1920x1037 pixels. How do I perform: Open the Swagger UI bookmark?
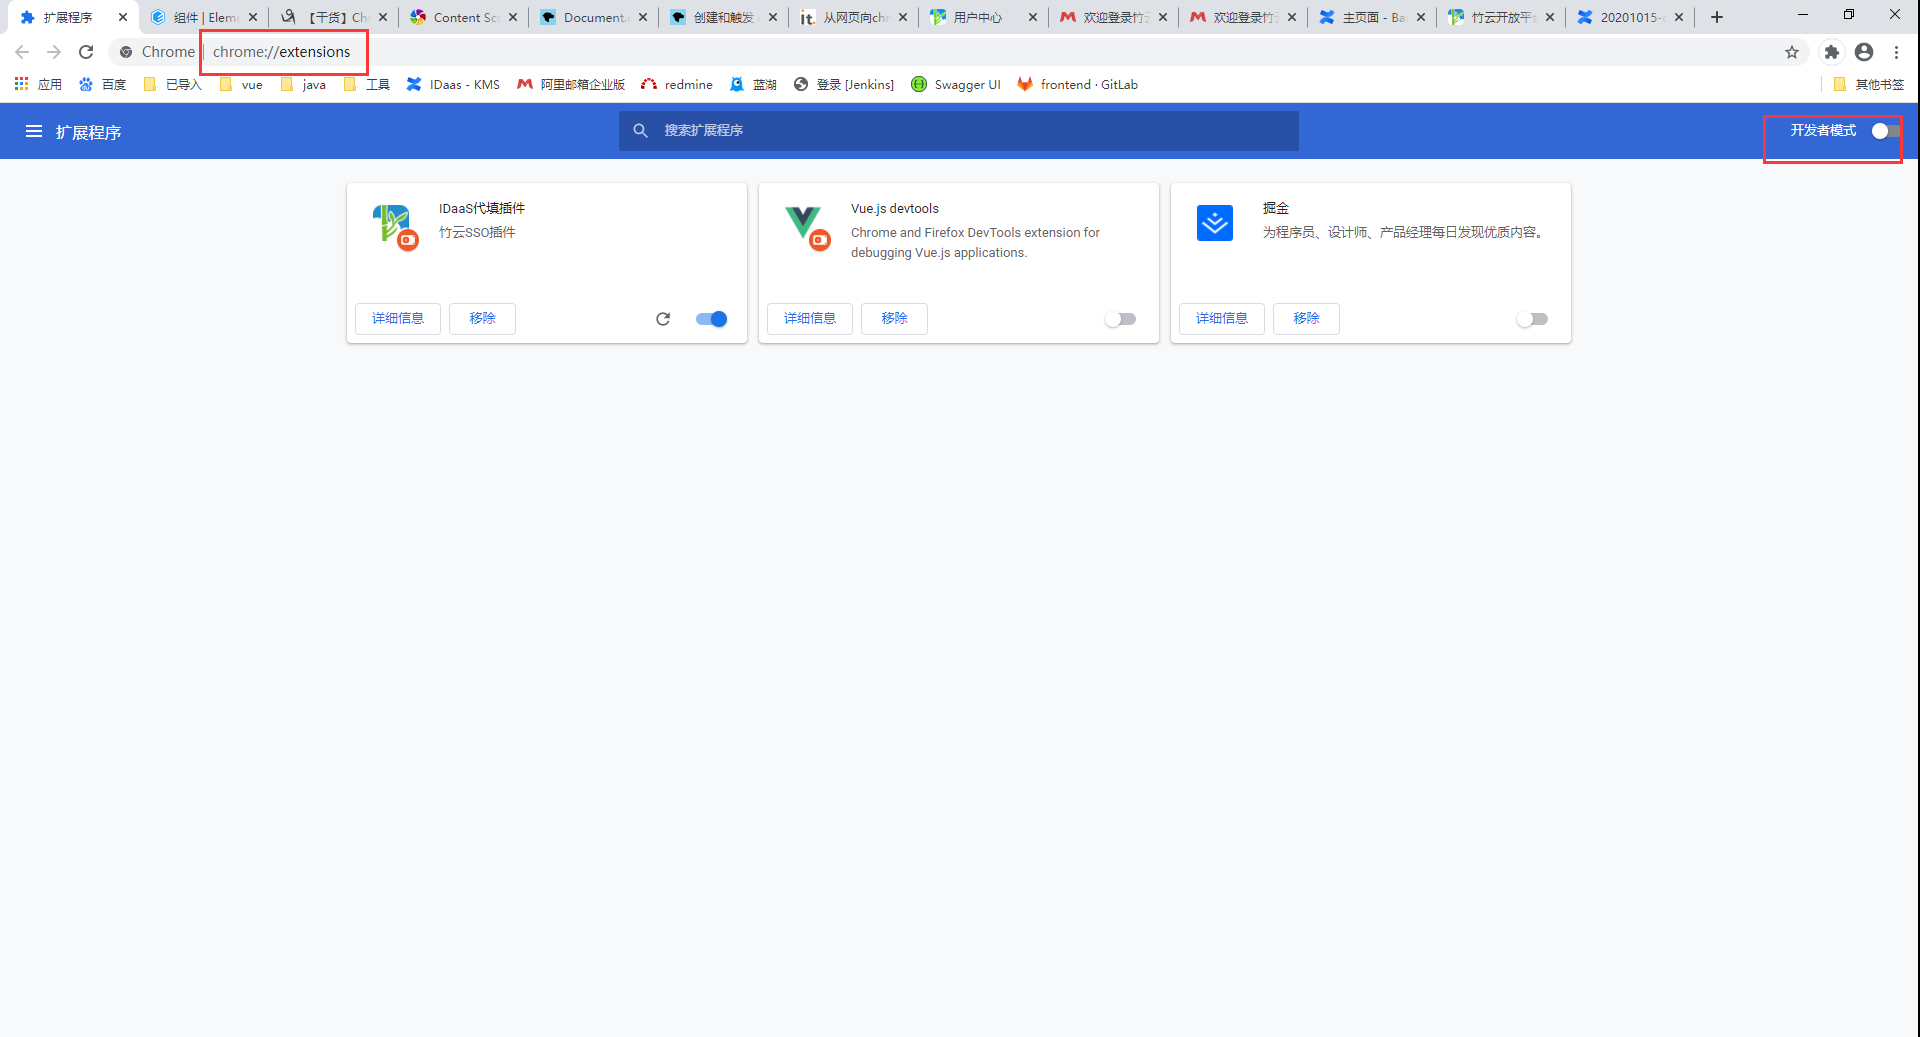(x=956, y=85)
